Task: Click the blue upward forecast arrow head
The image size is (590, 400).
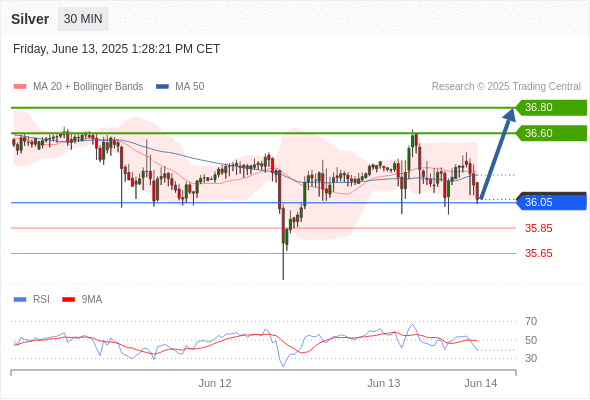Action: (510, 114)
